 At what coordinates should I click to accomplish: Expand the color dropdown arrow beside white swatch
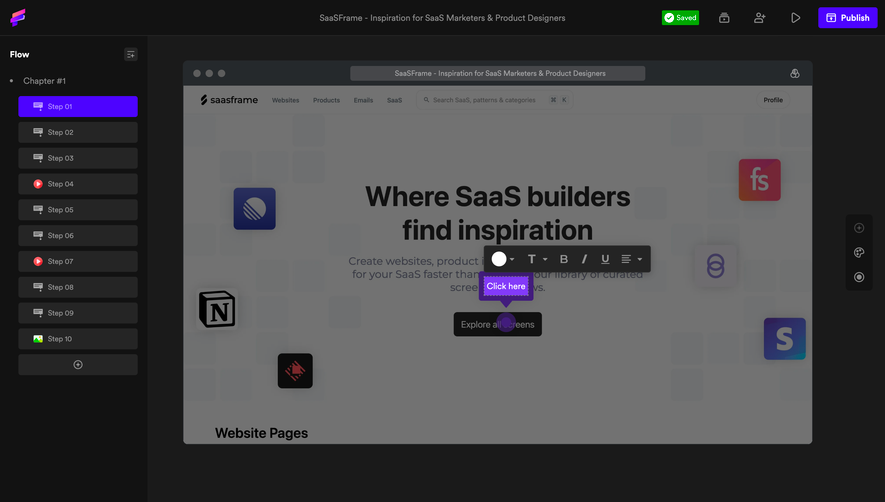(512, 260)
